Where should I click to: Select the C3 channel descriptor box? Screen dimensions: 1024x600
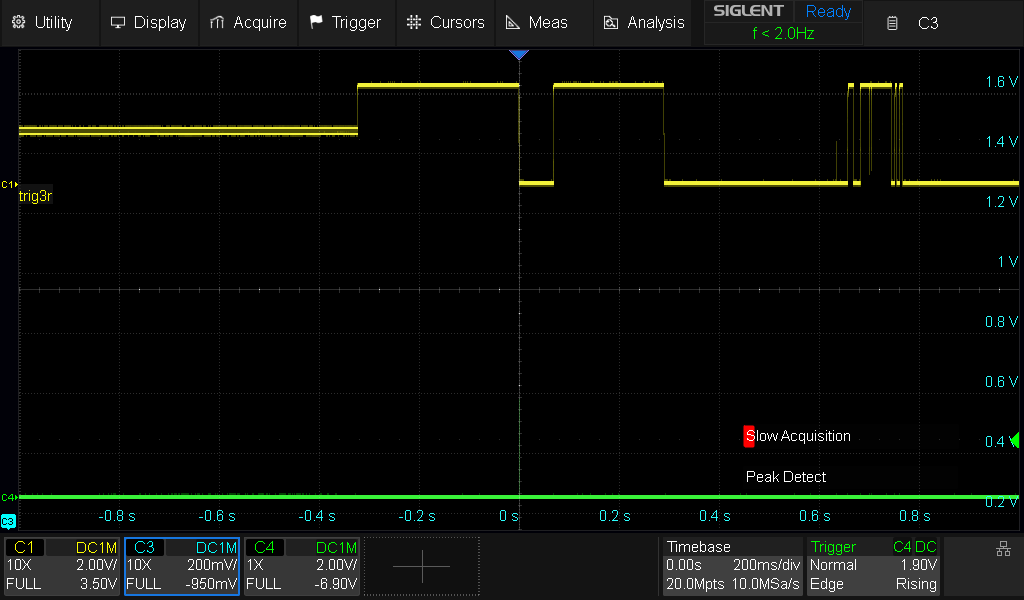[x=182, y=566]
